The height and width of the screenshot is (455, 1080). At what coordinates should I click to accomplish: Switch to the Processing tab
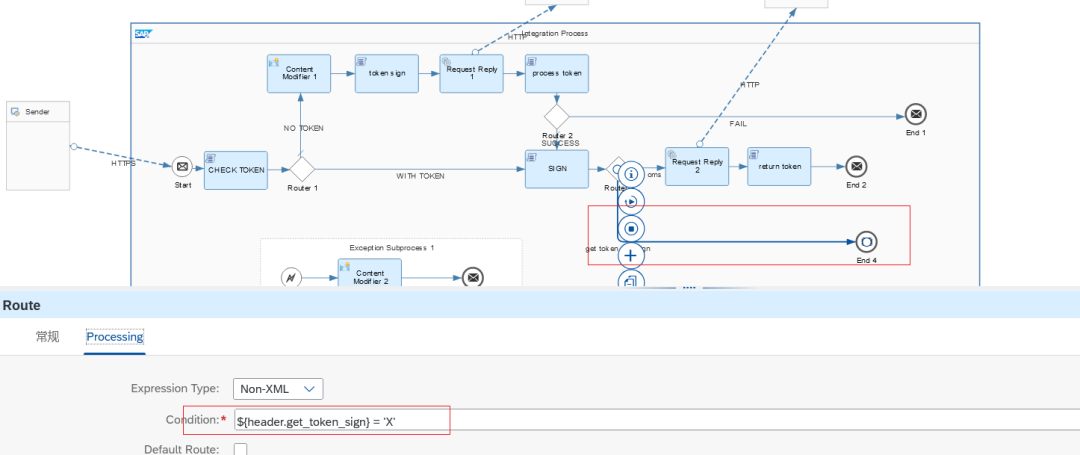(114, 337)
